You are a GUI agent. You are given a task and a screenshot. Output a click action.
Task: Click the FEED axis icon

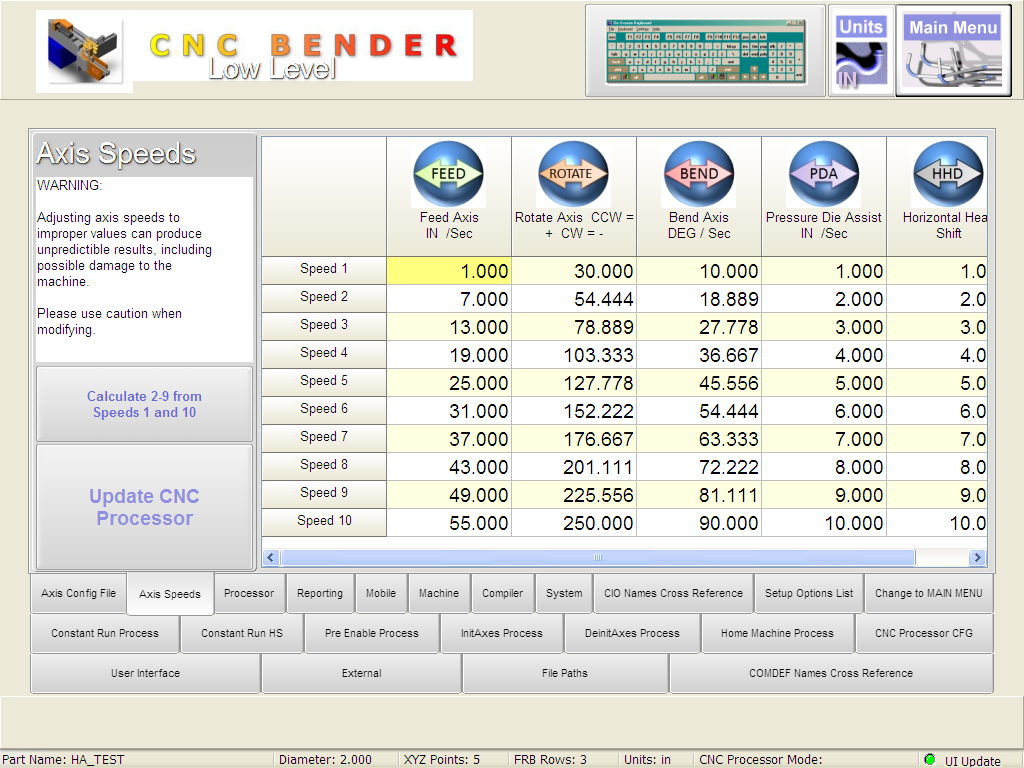pos(448,174)
